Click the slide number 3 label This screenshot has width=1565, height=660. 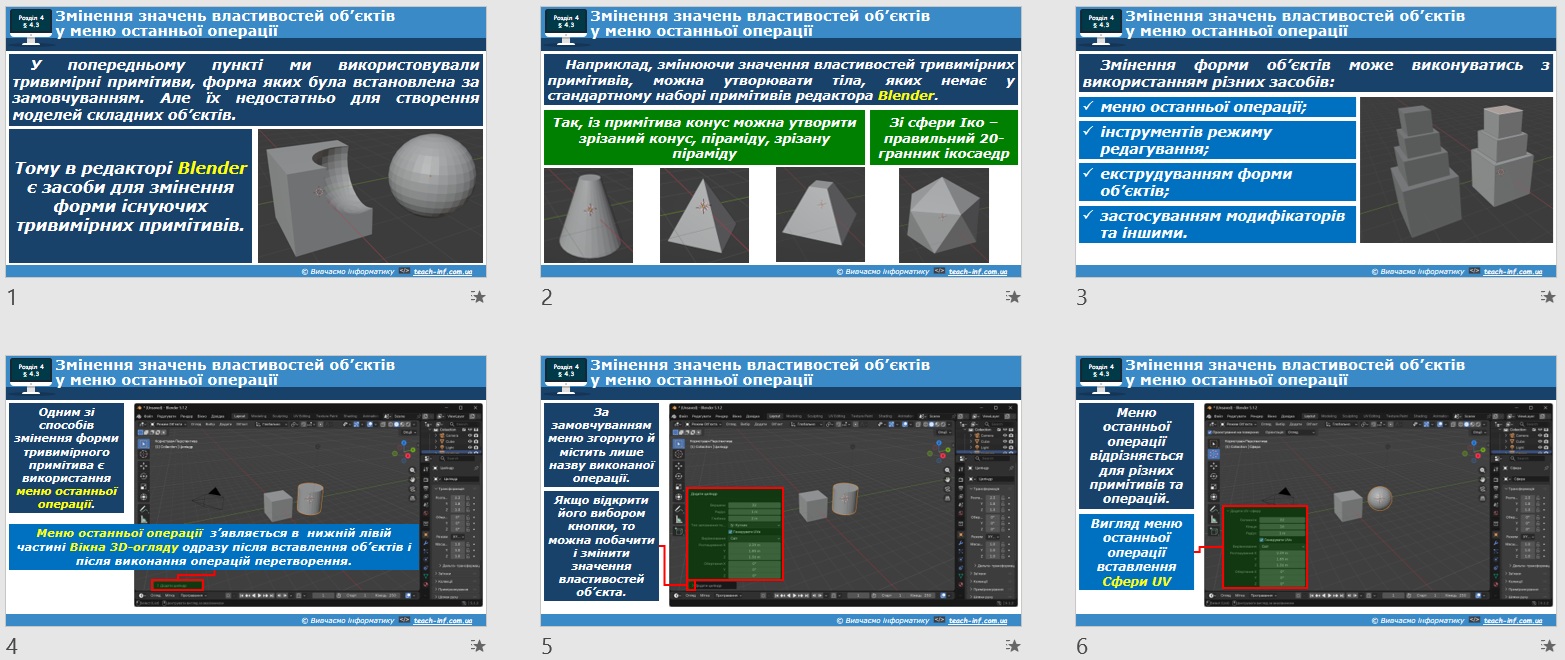pos(1082,297)
